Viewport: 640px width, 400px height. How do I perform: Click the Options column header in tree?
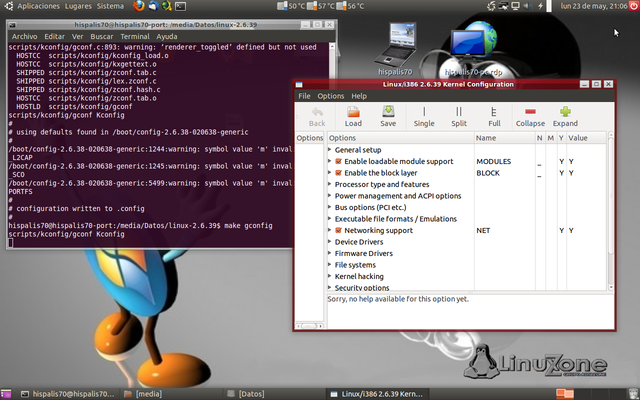(x=400, y=138)
